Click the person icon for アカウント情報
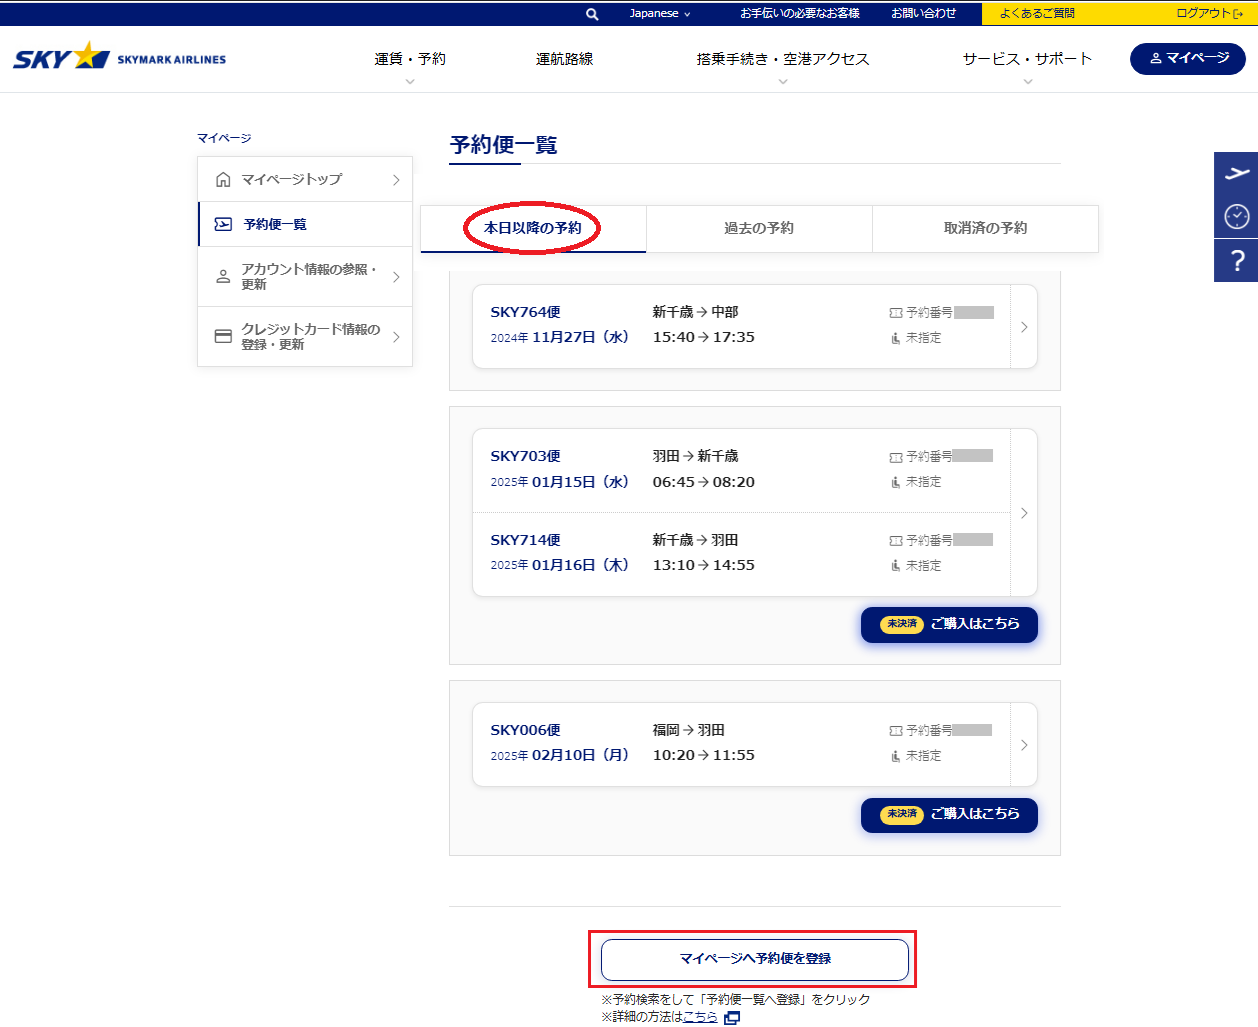This screenshot has height=1027, width=1258. pyautogui.click(x=223, y=277)
